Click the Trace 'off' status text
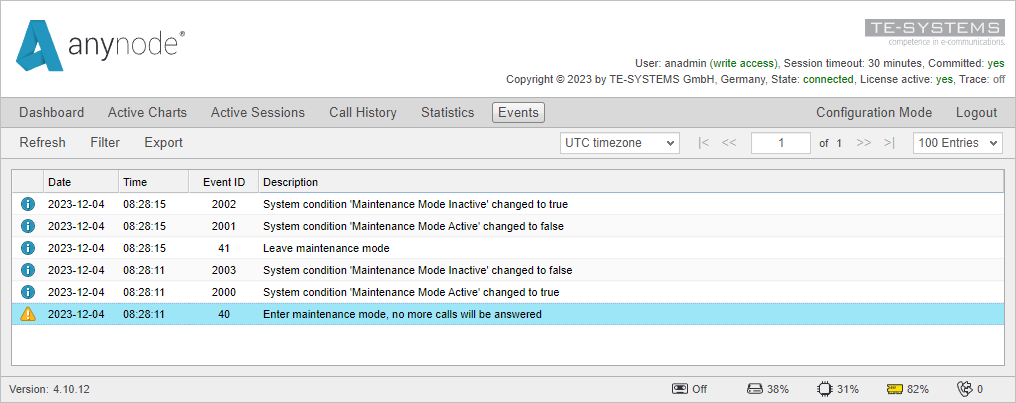The image size is (1016, 403). (999, 79)
